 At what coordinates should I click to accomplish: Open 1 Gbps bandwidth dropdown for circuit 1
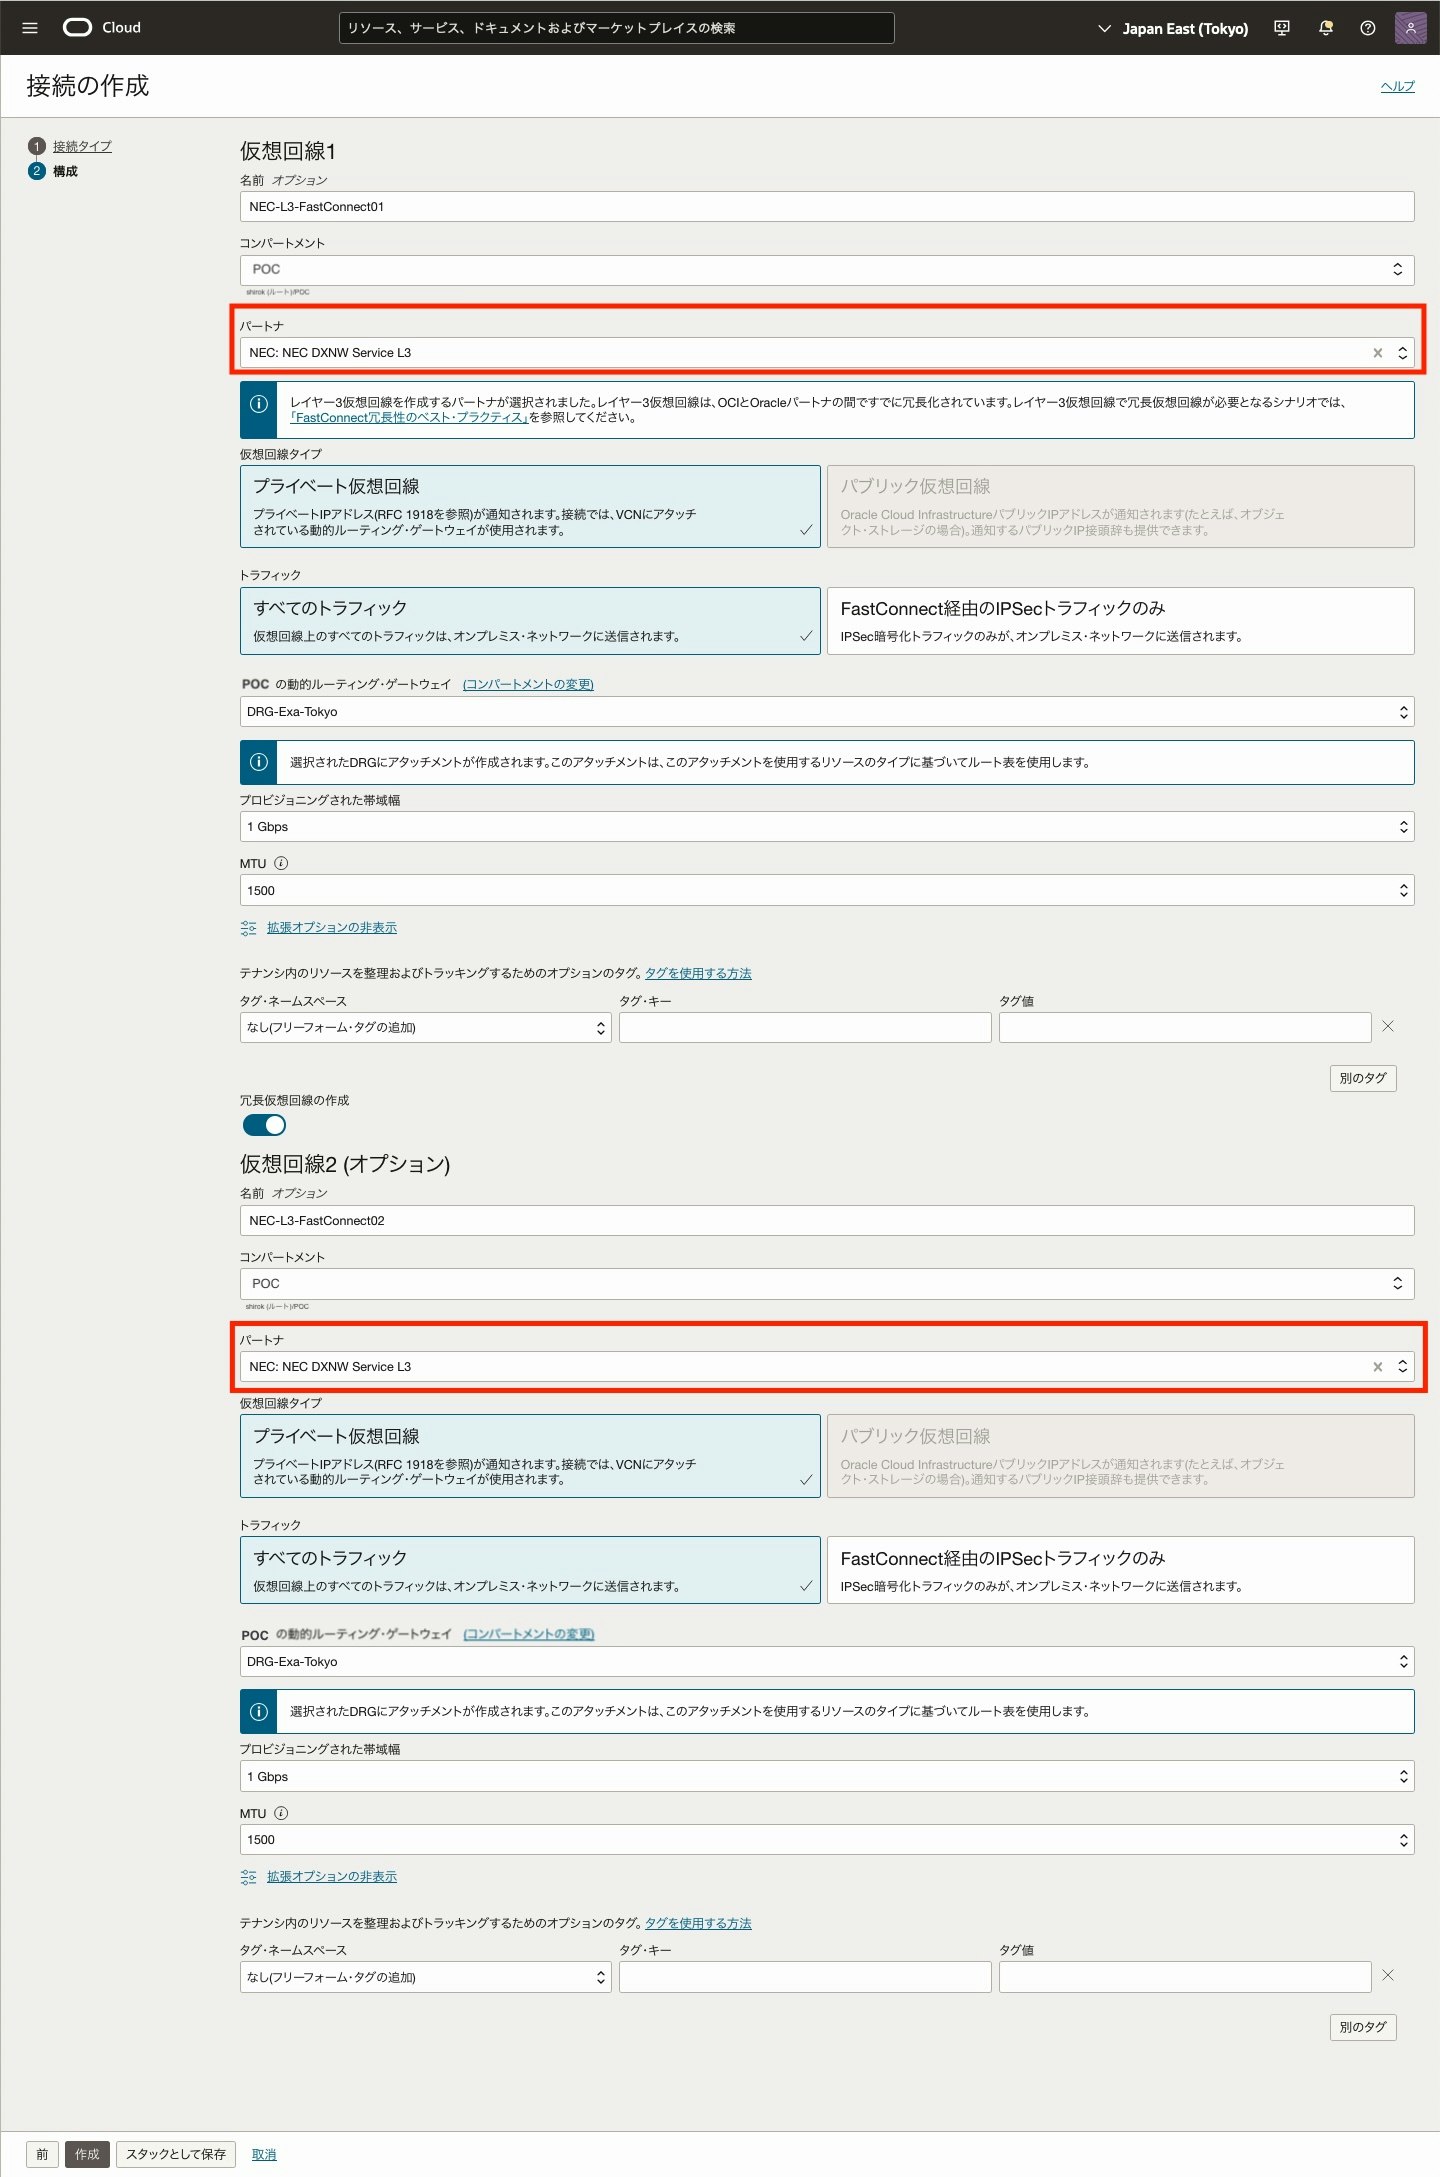click(x=827, y=827)
